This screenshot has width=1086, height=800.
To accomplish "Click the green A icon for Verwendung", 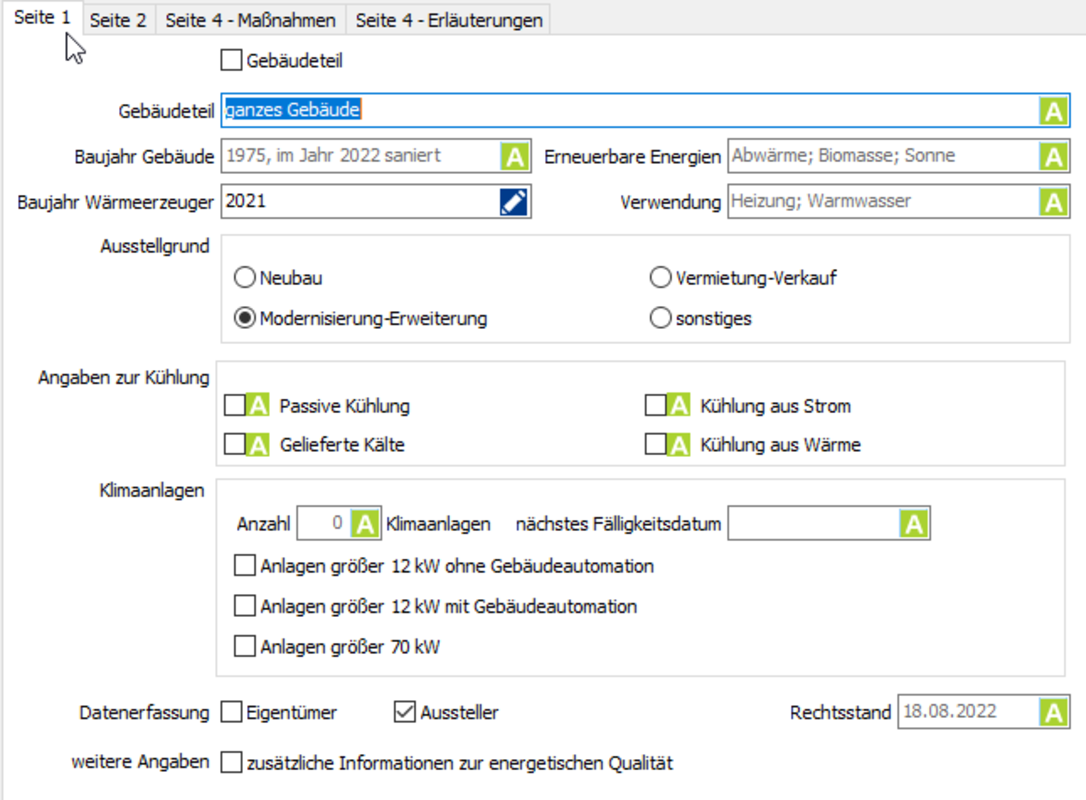I will pyautogui.click(x=1053, y=202).
